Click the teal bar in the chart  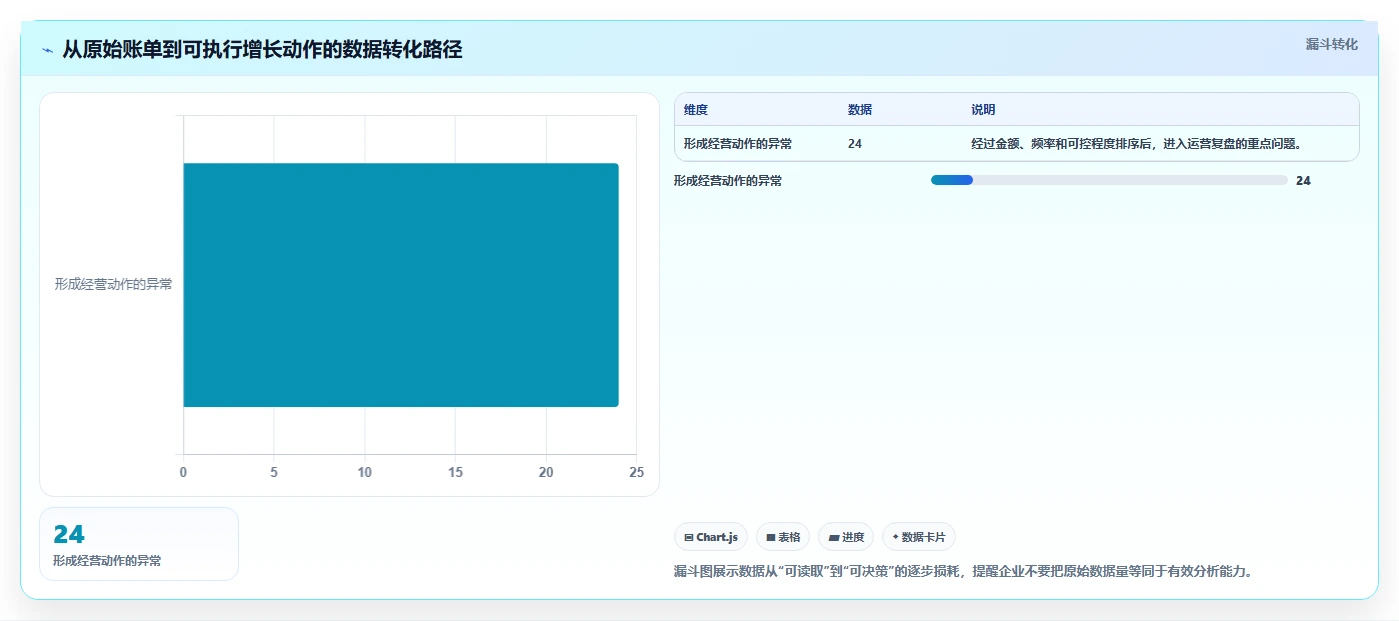click(401, 285)
